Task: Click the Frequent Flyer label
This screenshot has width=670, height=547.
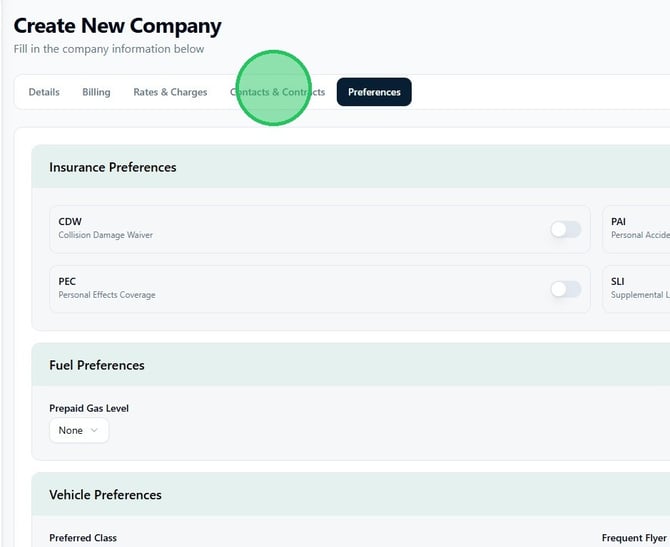Action: 634,538
